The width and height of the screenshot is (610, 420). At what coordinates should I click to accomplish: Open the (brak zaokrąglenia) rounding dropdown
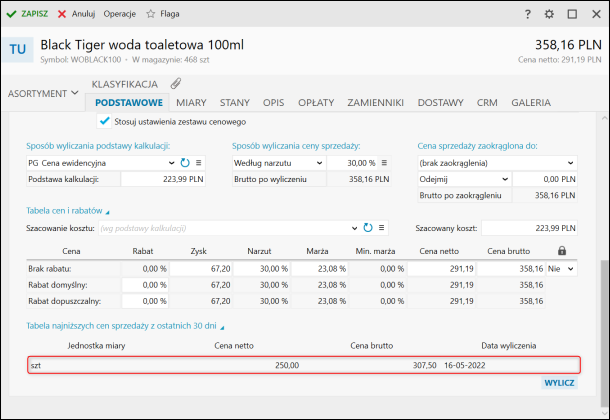coord(497,163)
